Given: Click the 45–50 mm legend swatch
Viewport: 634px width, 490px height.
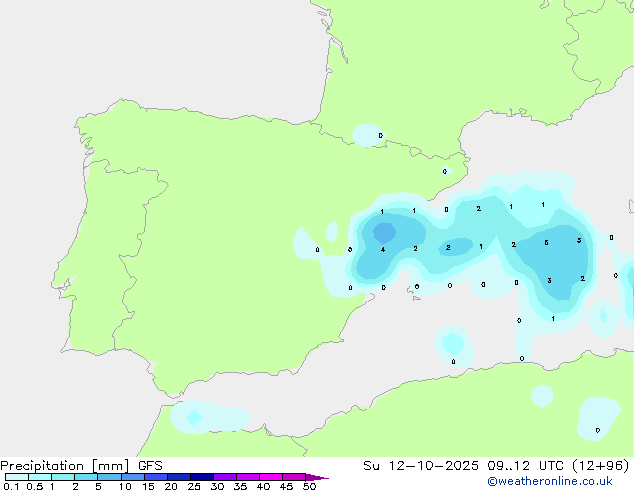Looking at the screenshot, I should 294,477.
